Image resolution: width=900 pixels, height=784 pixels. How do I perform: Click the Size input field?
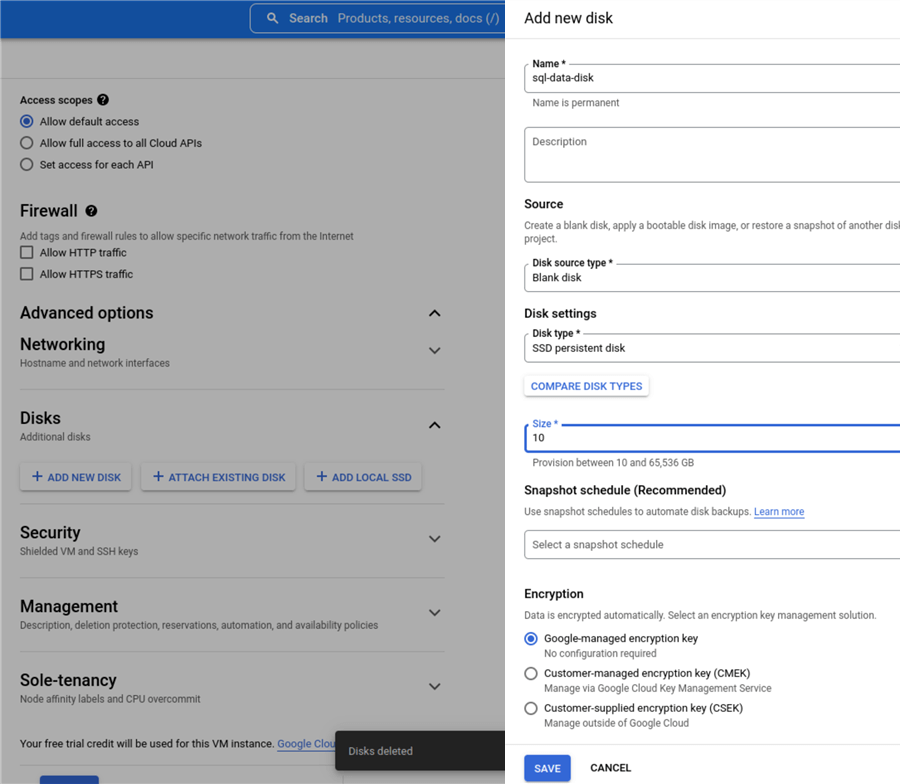point(712,438)
